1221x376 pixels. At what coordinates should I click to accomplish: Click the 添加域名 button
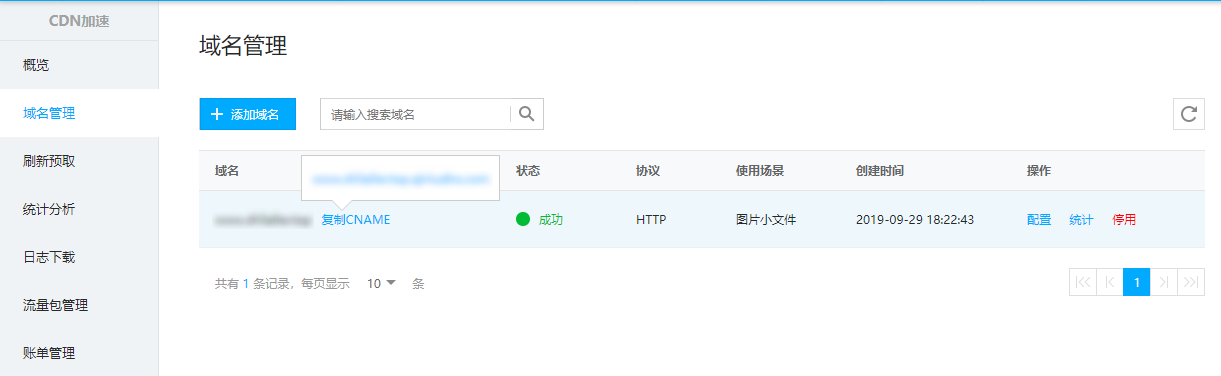click(x=248, y=114)
